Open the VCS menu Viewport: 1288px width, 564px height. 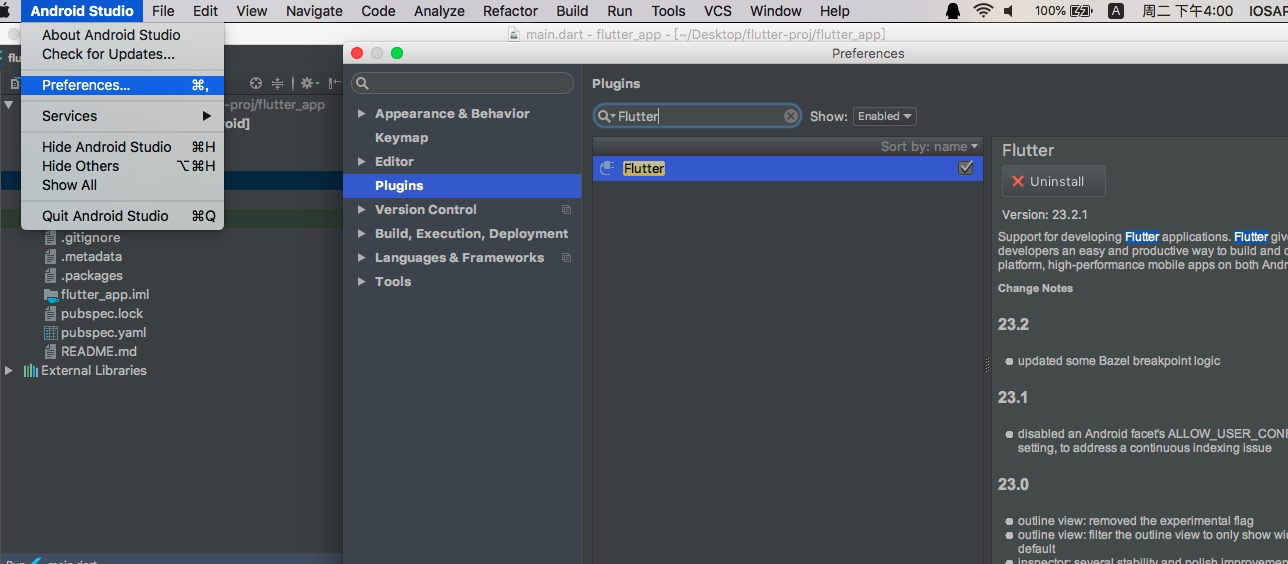pos(718,11)
